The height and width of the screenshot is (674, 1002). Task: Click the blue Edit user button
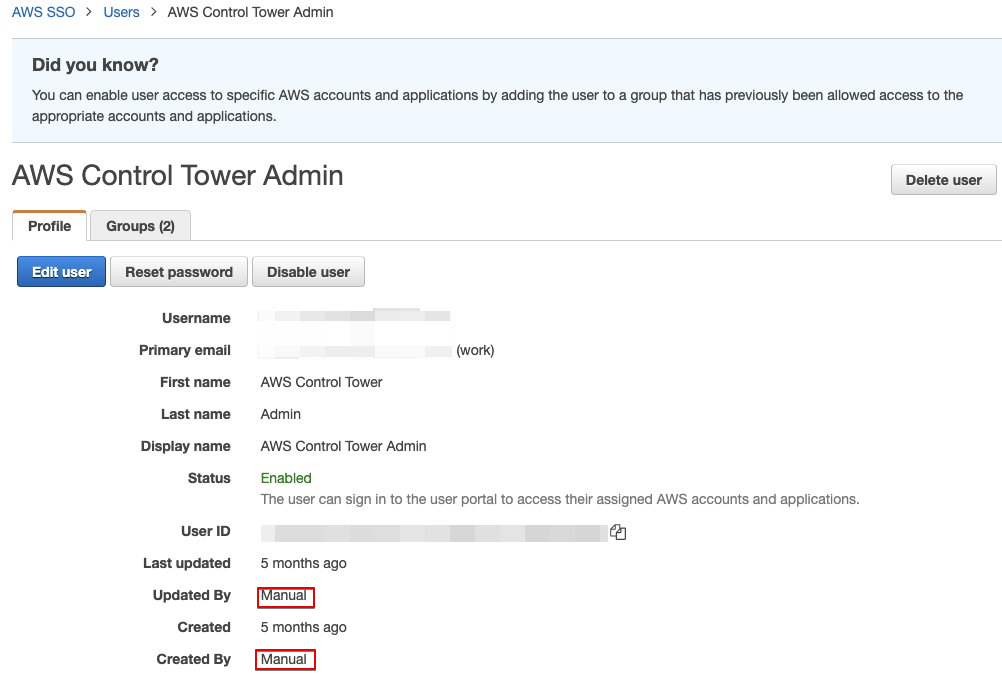(61, 272)
